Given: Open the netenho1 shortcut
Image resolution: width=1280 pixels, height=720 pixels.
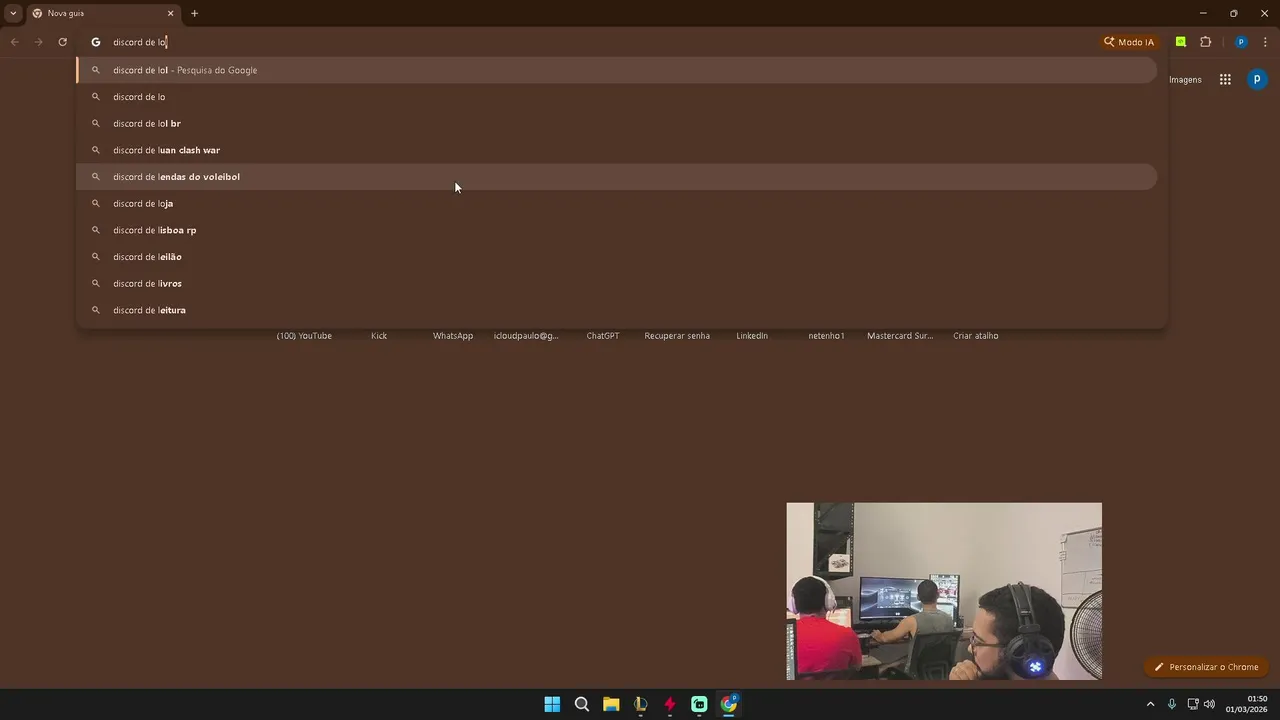Looking at the screenshot, I should pos(827,336).
